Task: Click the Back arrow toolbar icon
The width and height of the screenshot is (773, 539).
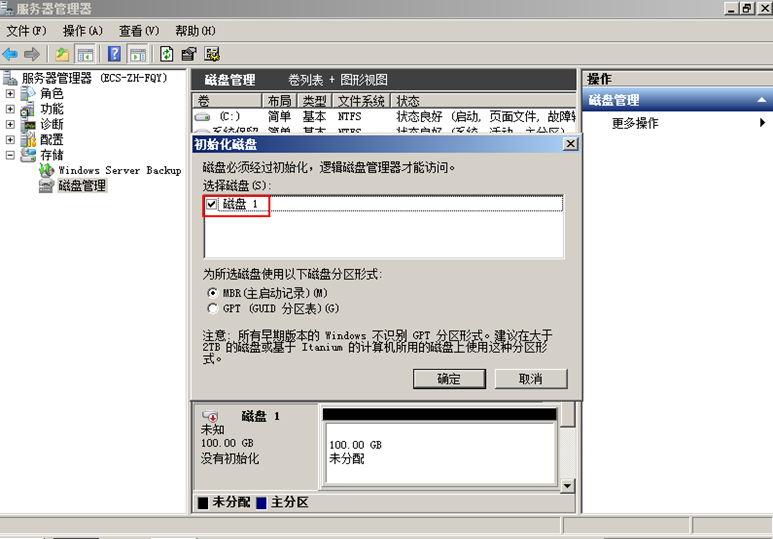Action: tap(10, 54)
